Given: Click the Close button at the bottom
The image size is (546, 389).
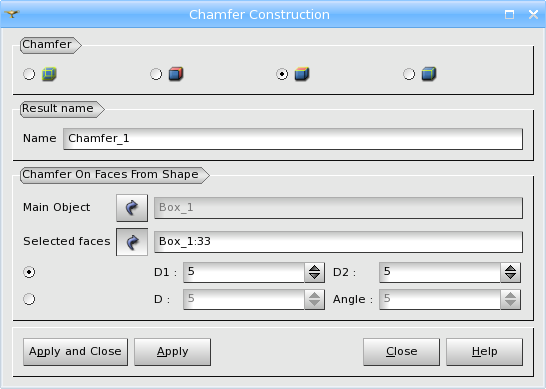Looking at the screenshot, I should click(401, 352).
